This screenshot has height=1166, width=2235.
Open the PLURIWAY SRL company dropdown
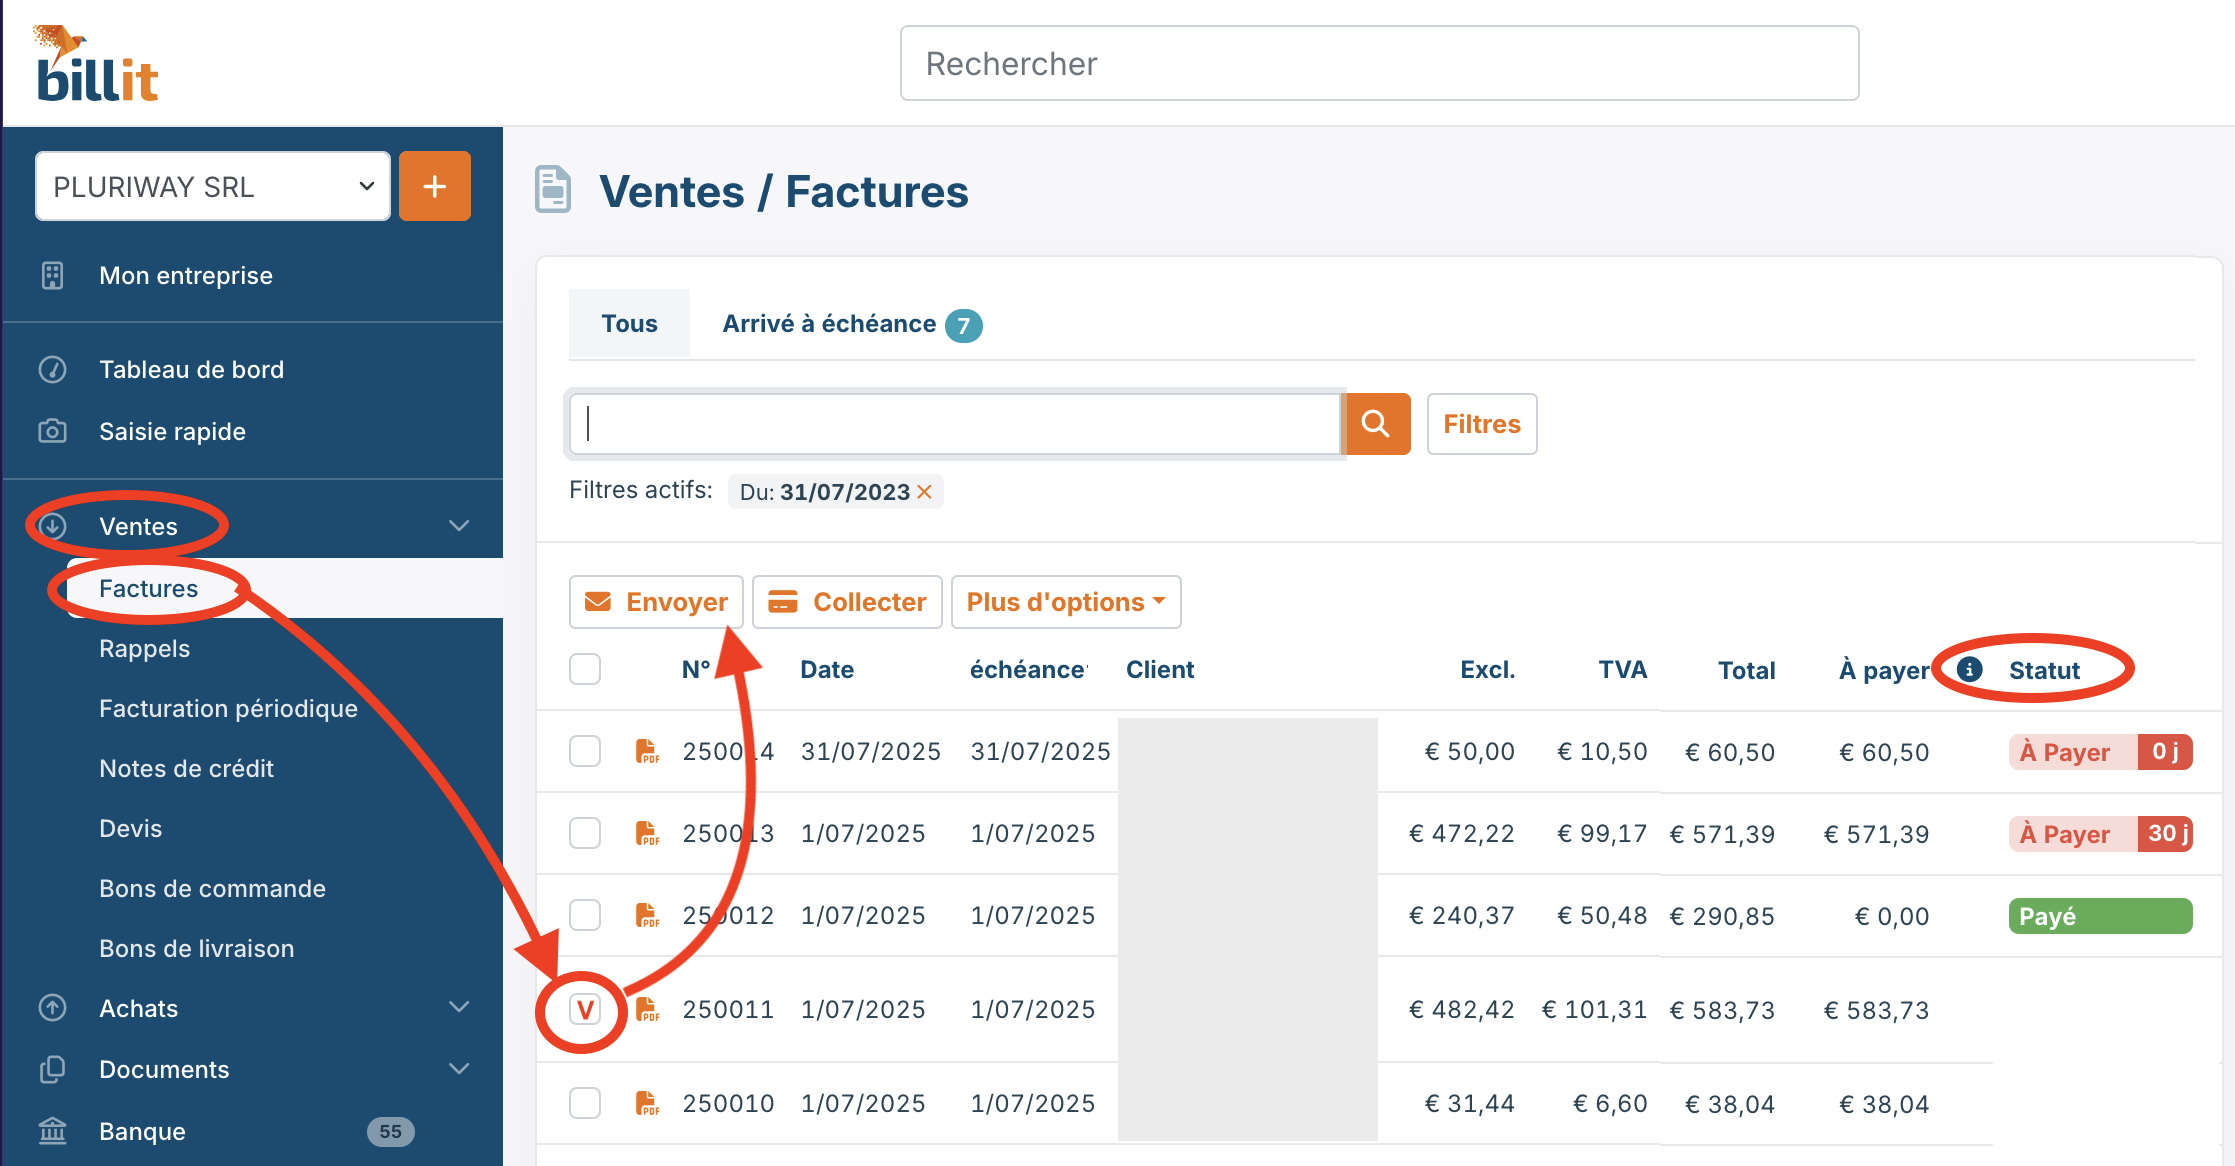[x=212, y=186]
